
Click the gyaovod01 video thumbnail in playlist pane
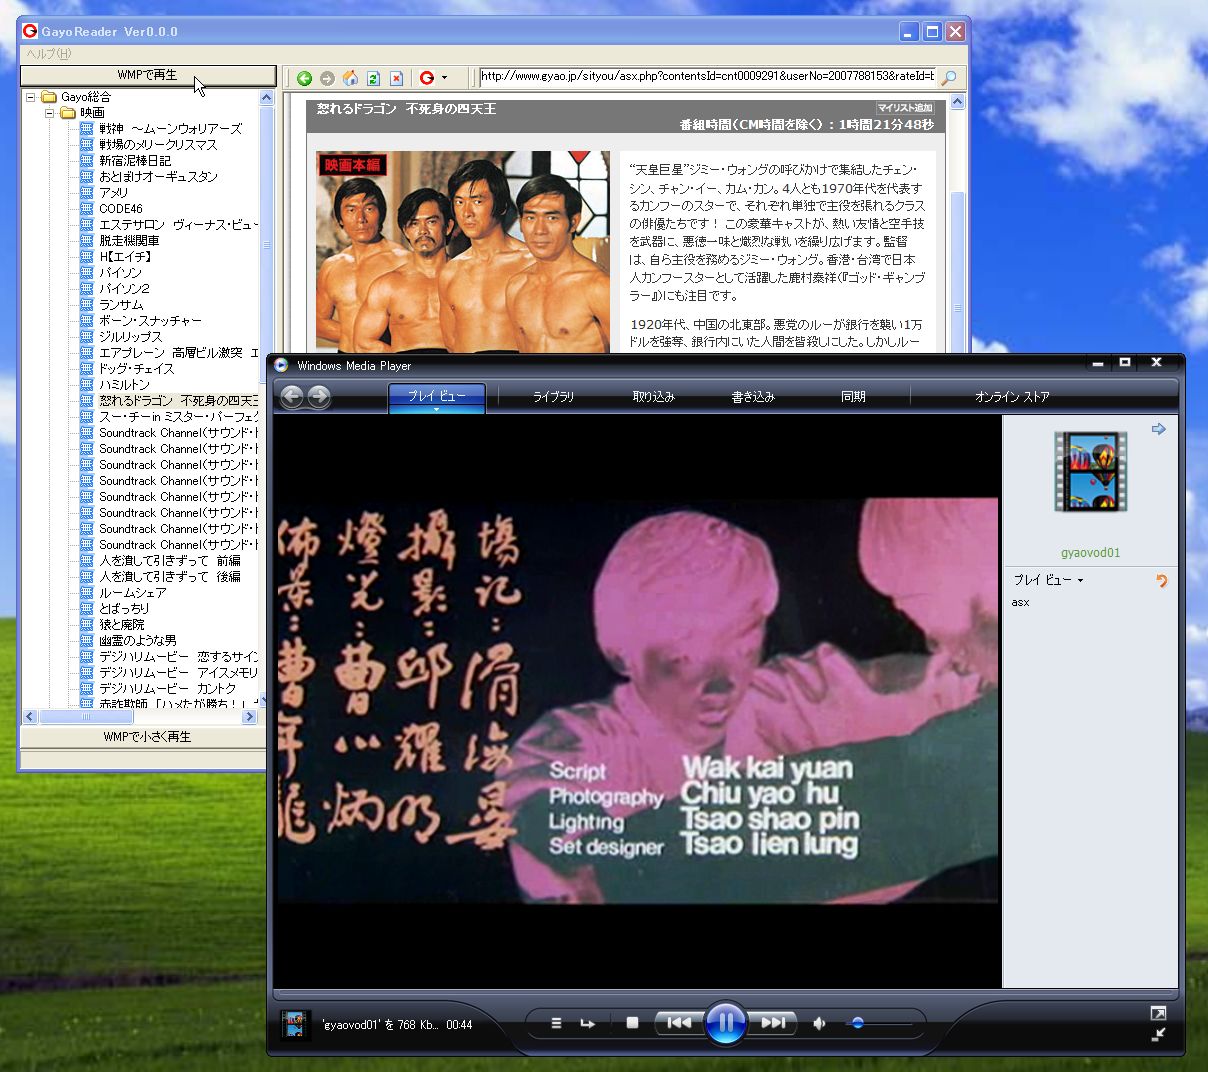1090,472
